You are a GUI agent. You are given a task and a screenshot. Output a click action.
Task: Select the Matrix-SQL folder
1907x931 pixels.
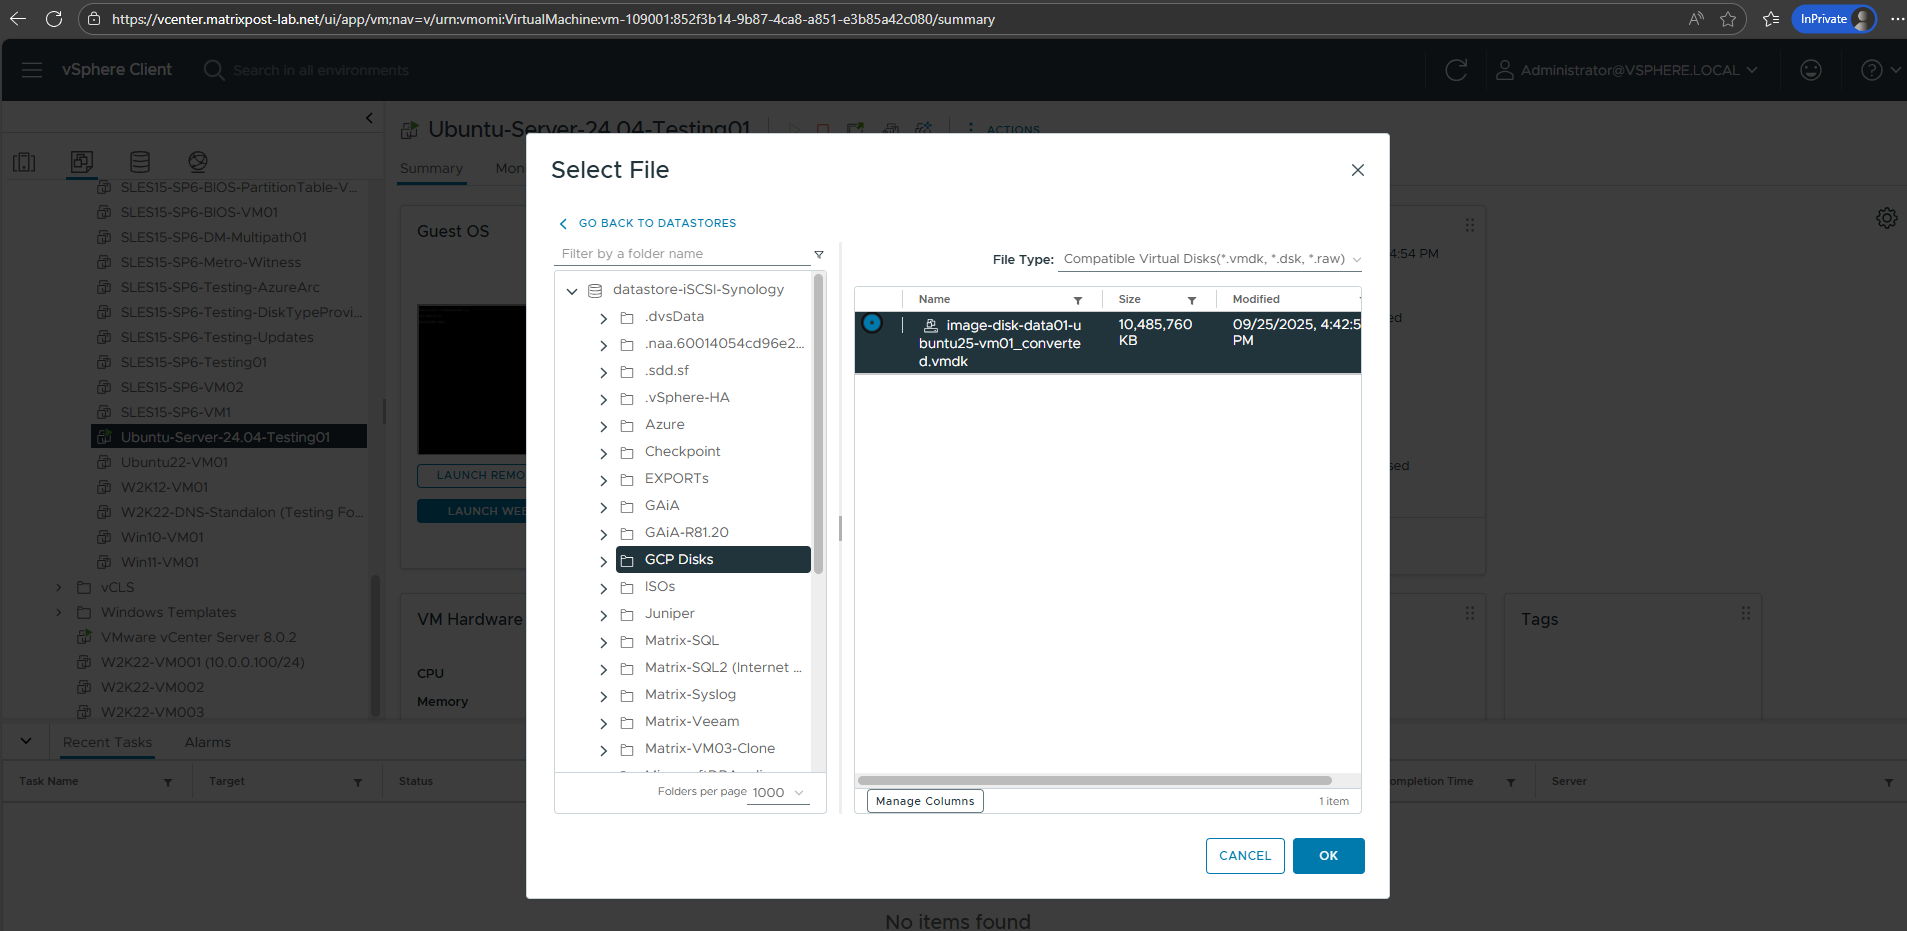coord(682,641)
